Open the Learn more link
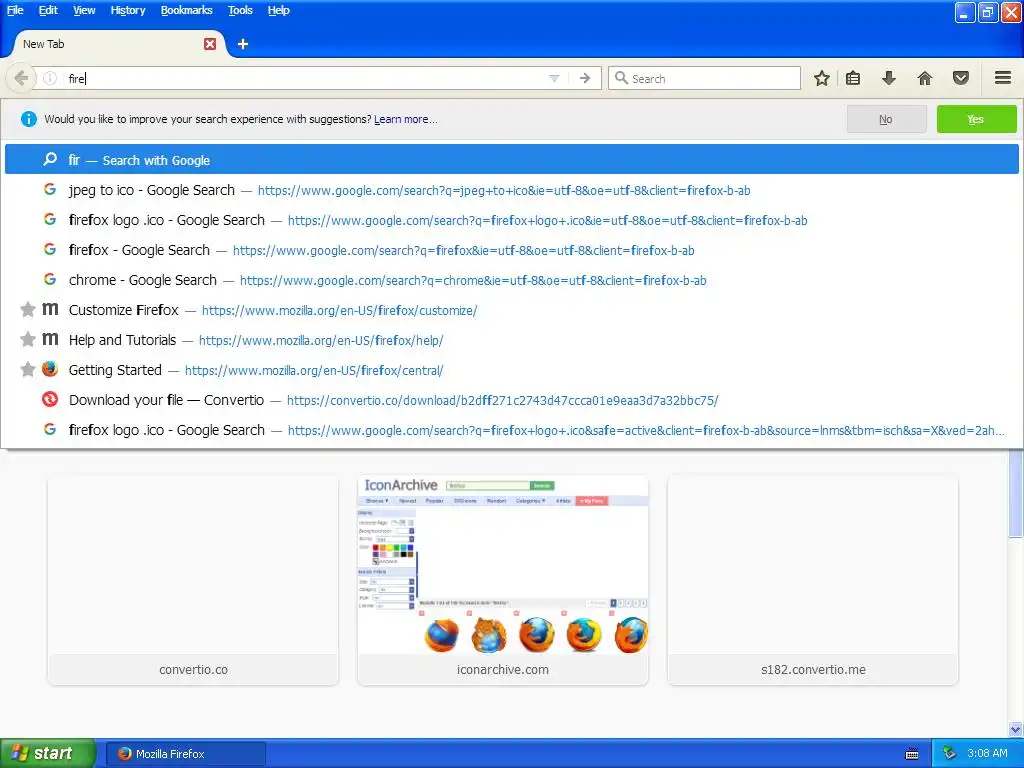The width and height of the screenshot is (1024, 768). pyautogui.click(x=406, y=120)
